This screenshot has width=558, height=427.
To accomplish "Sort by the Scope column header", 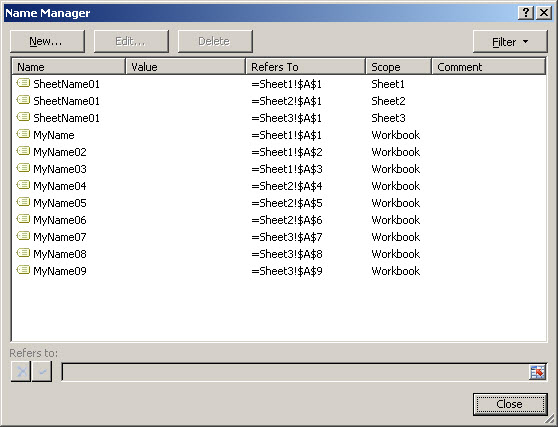I will pyautogui.click(x=399, y=67).
